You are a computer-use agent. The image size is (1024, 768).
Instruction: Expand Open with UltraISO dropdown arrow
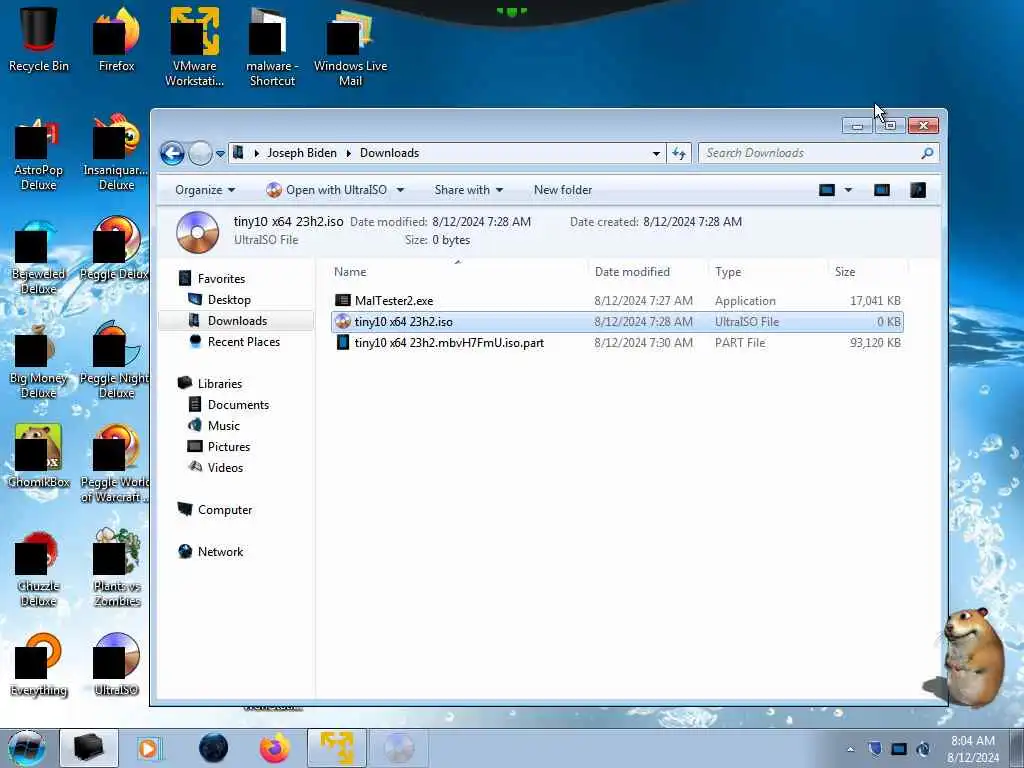[x=400, y=190]
